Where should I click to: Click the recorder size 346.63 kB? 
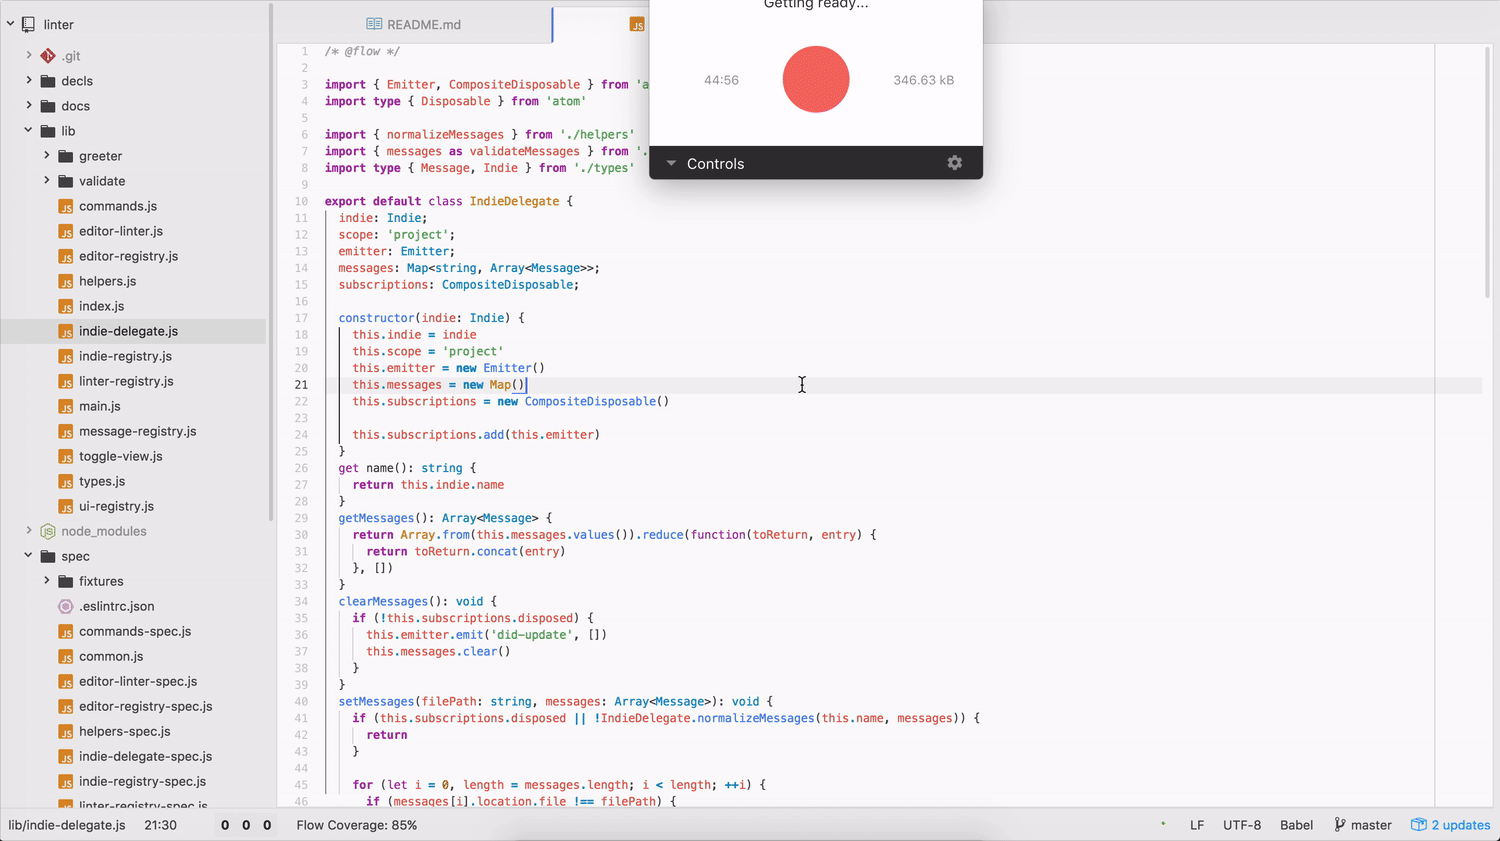pyautogui.click(x=923, y=80)
